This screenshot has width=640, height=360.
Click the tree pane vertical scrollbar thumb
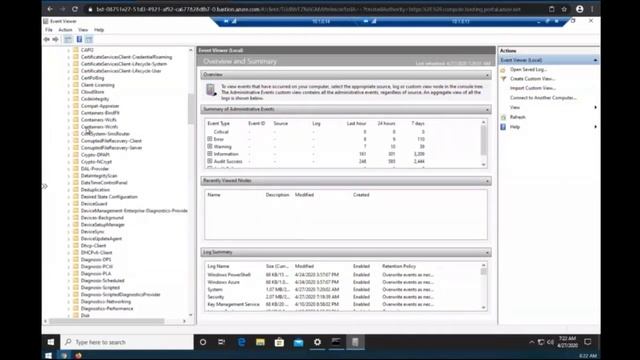click(x=191, y=109)
